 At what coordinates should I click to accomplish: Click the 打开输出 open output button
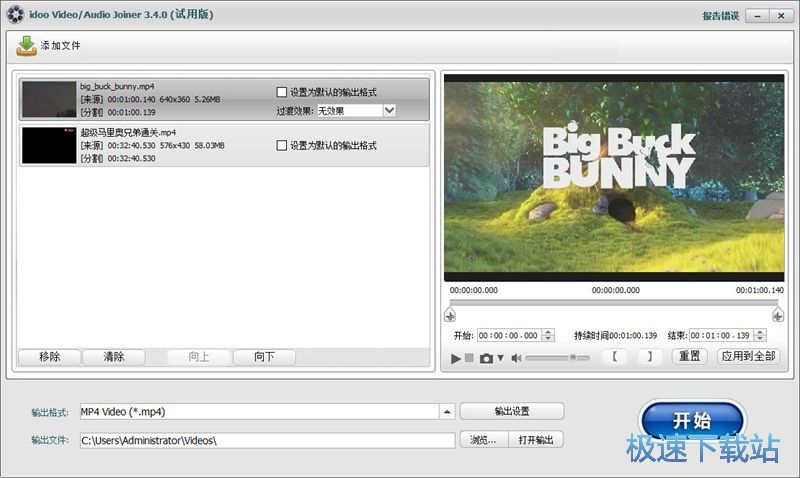coord(536,440)
